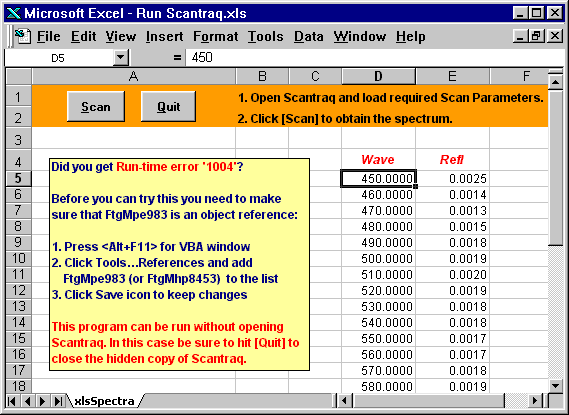Screen dimensions: 569x415
Task: Select cell with value 0.0020
Action: (x=453, y=275)
